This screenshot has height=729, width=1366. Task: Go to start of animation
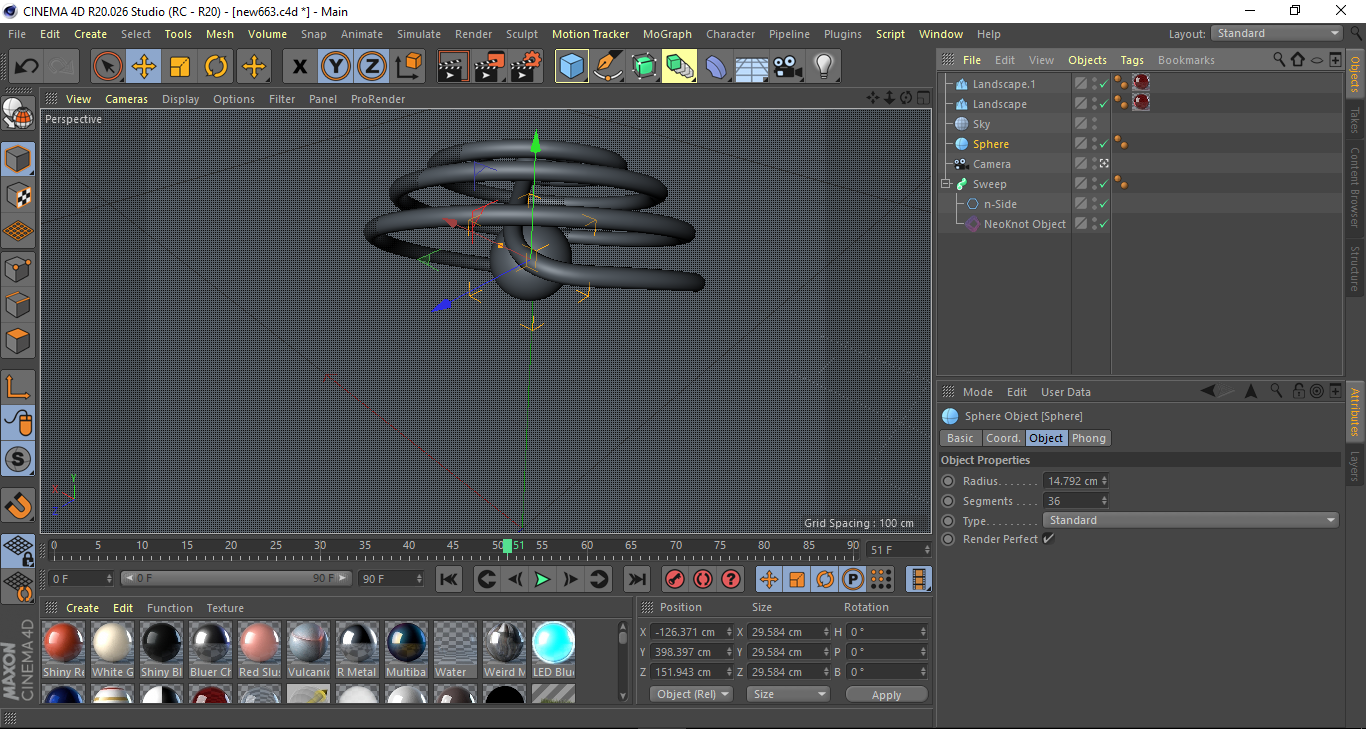(449, 579)
